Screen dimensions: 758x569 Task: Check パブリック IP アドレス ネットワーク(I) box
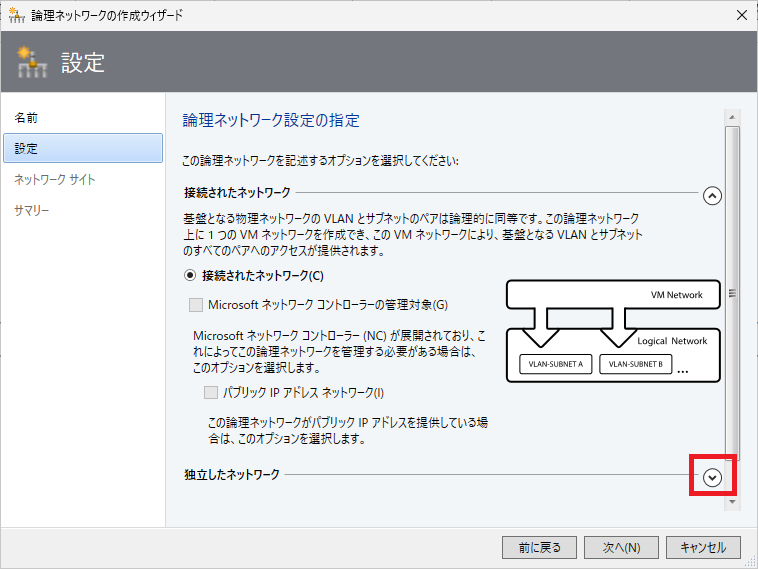tap(211, 392)
